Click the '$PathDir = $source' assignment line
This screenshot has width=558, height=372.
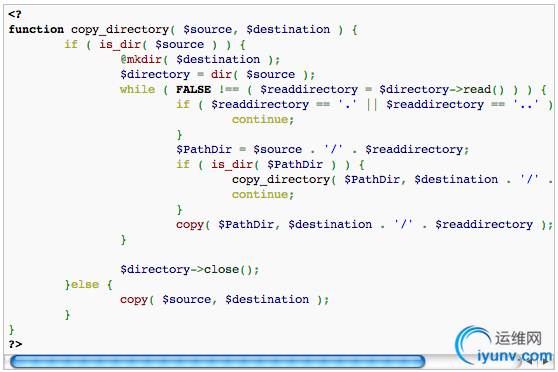pos(322,149)
